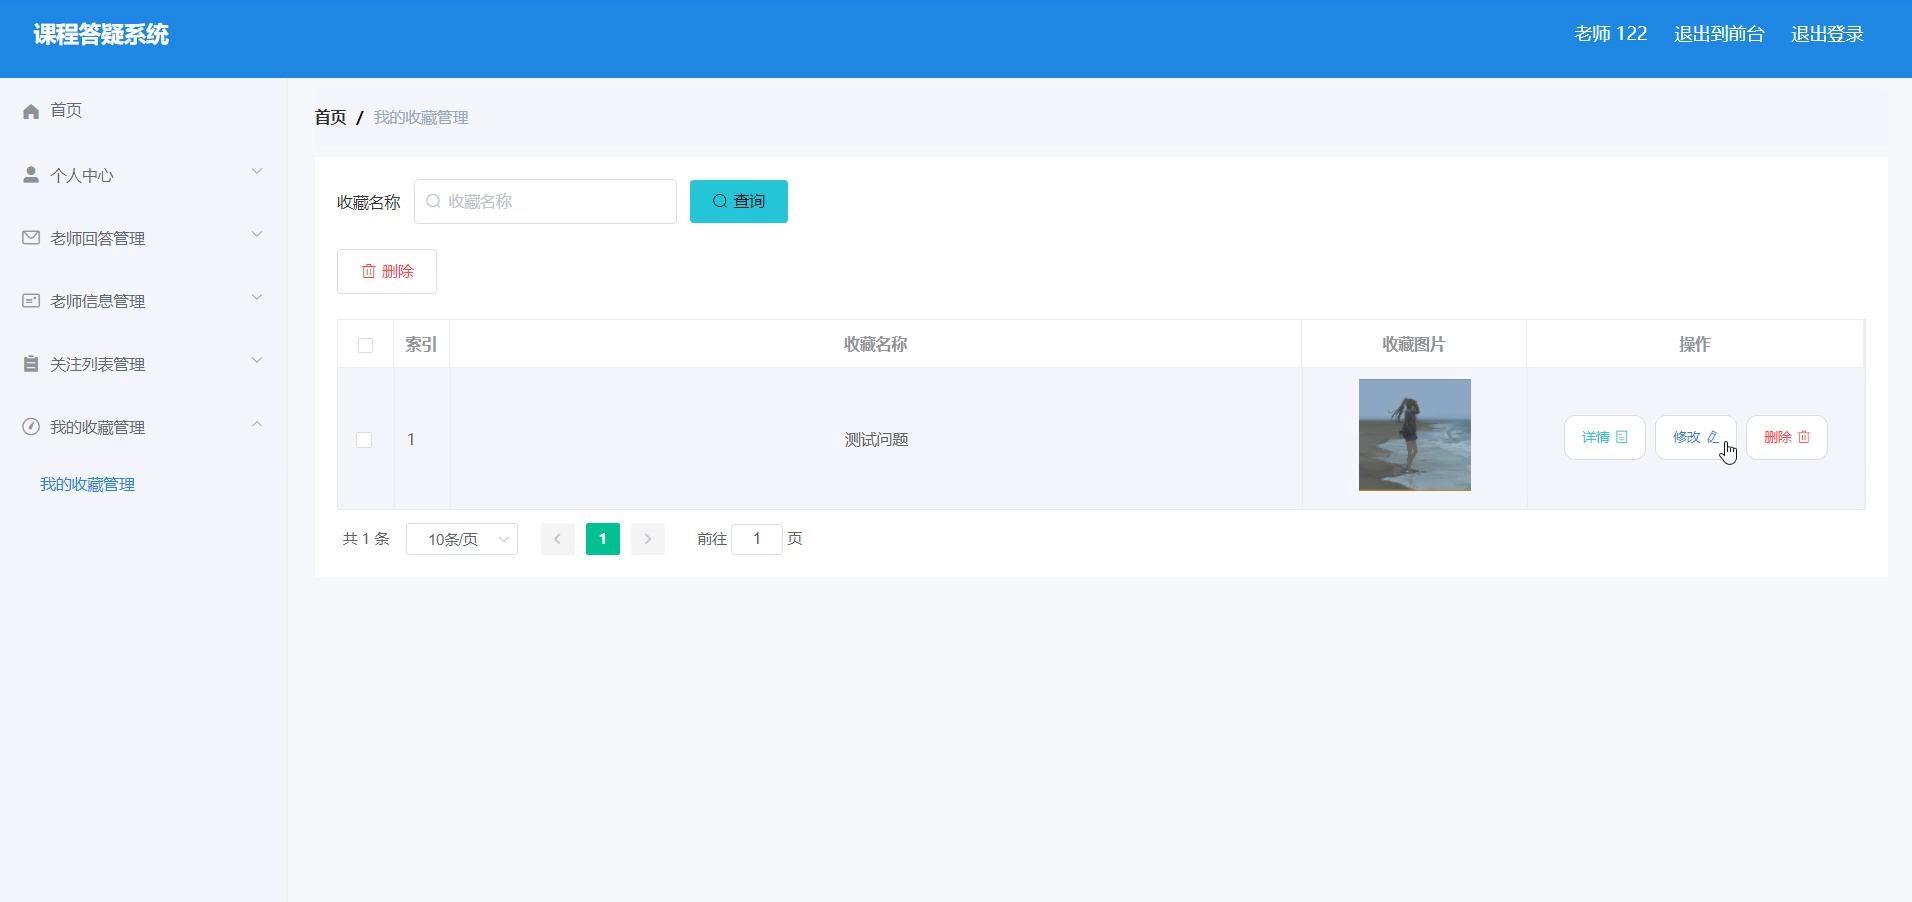1912x902 pixels.
Task: Click the 收藏名称 column header
Action: [x=875, y=344]
